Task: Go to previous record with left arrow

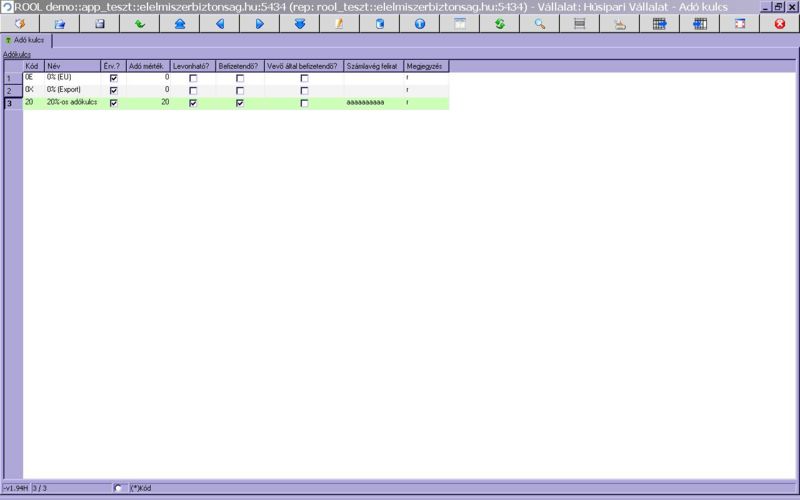Action: click(219, 23)
